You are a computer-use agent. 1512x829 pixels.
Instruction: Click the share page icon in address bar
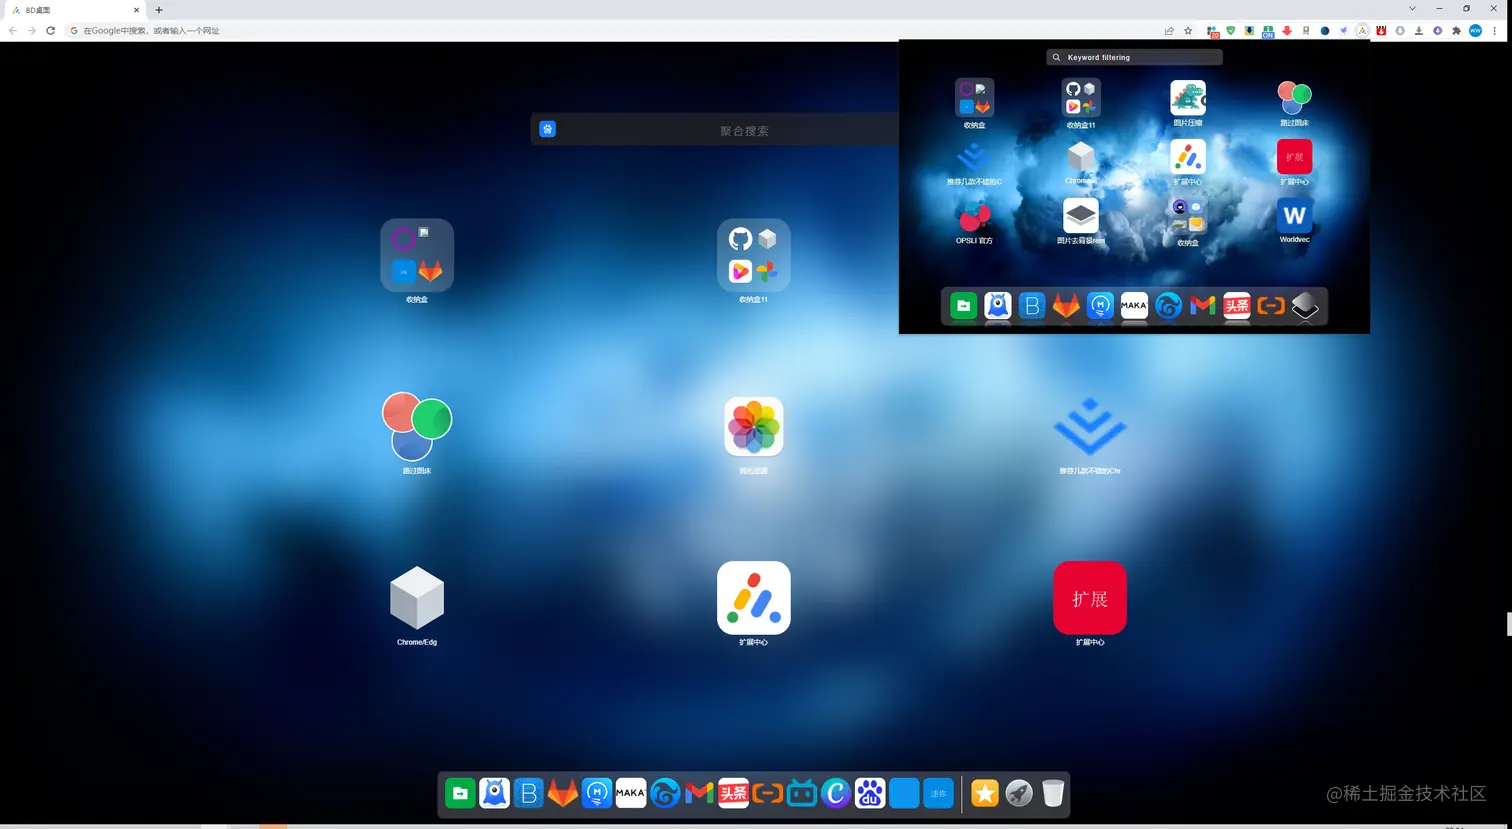pos(1169,31)
